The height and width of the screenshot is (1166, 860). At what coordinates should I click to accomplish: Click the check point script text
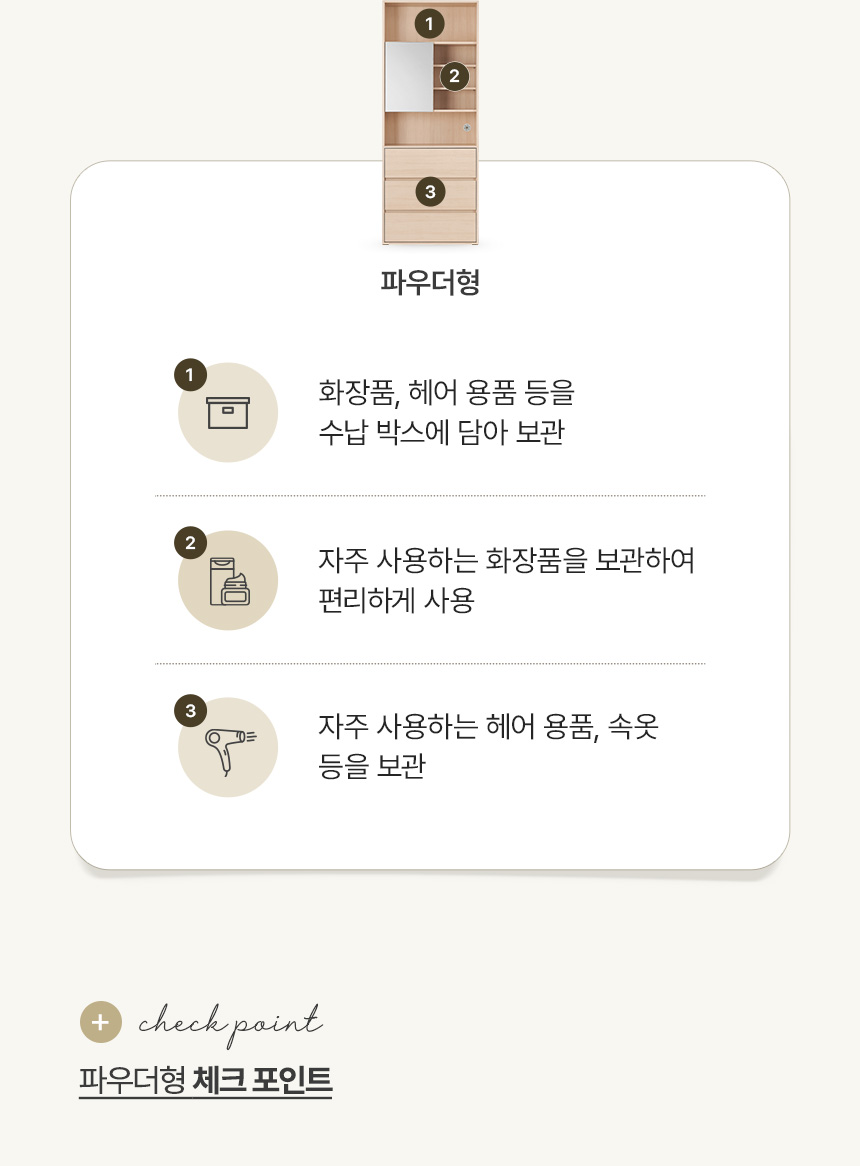pos(230,1024)
